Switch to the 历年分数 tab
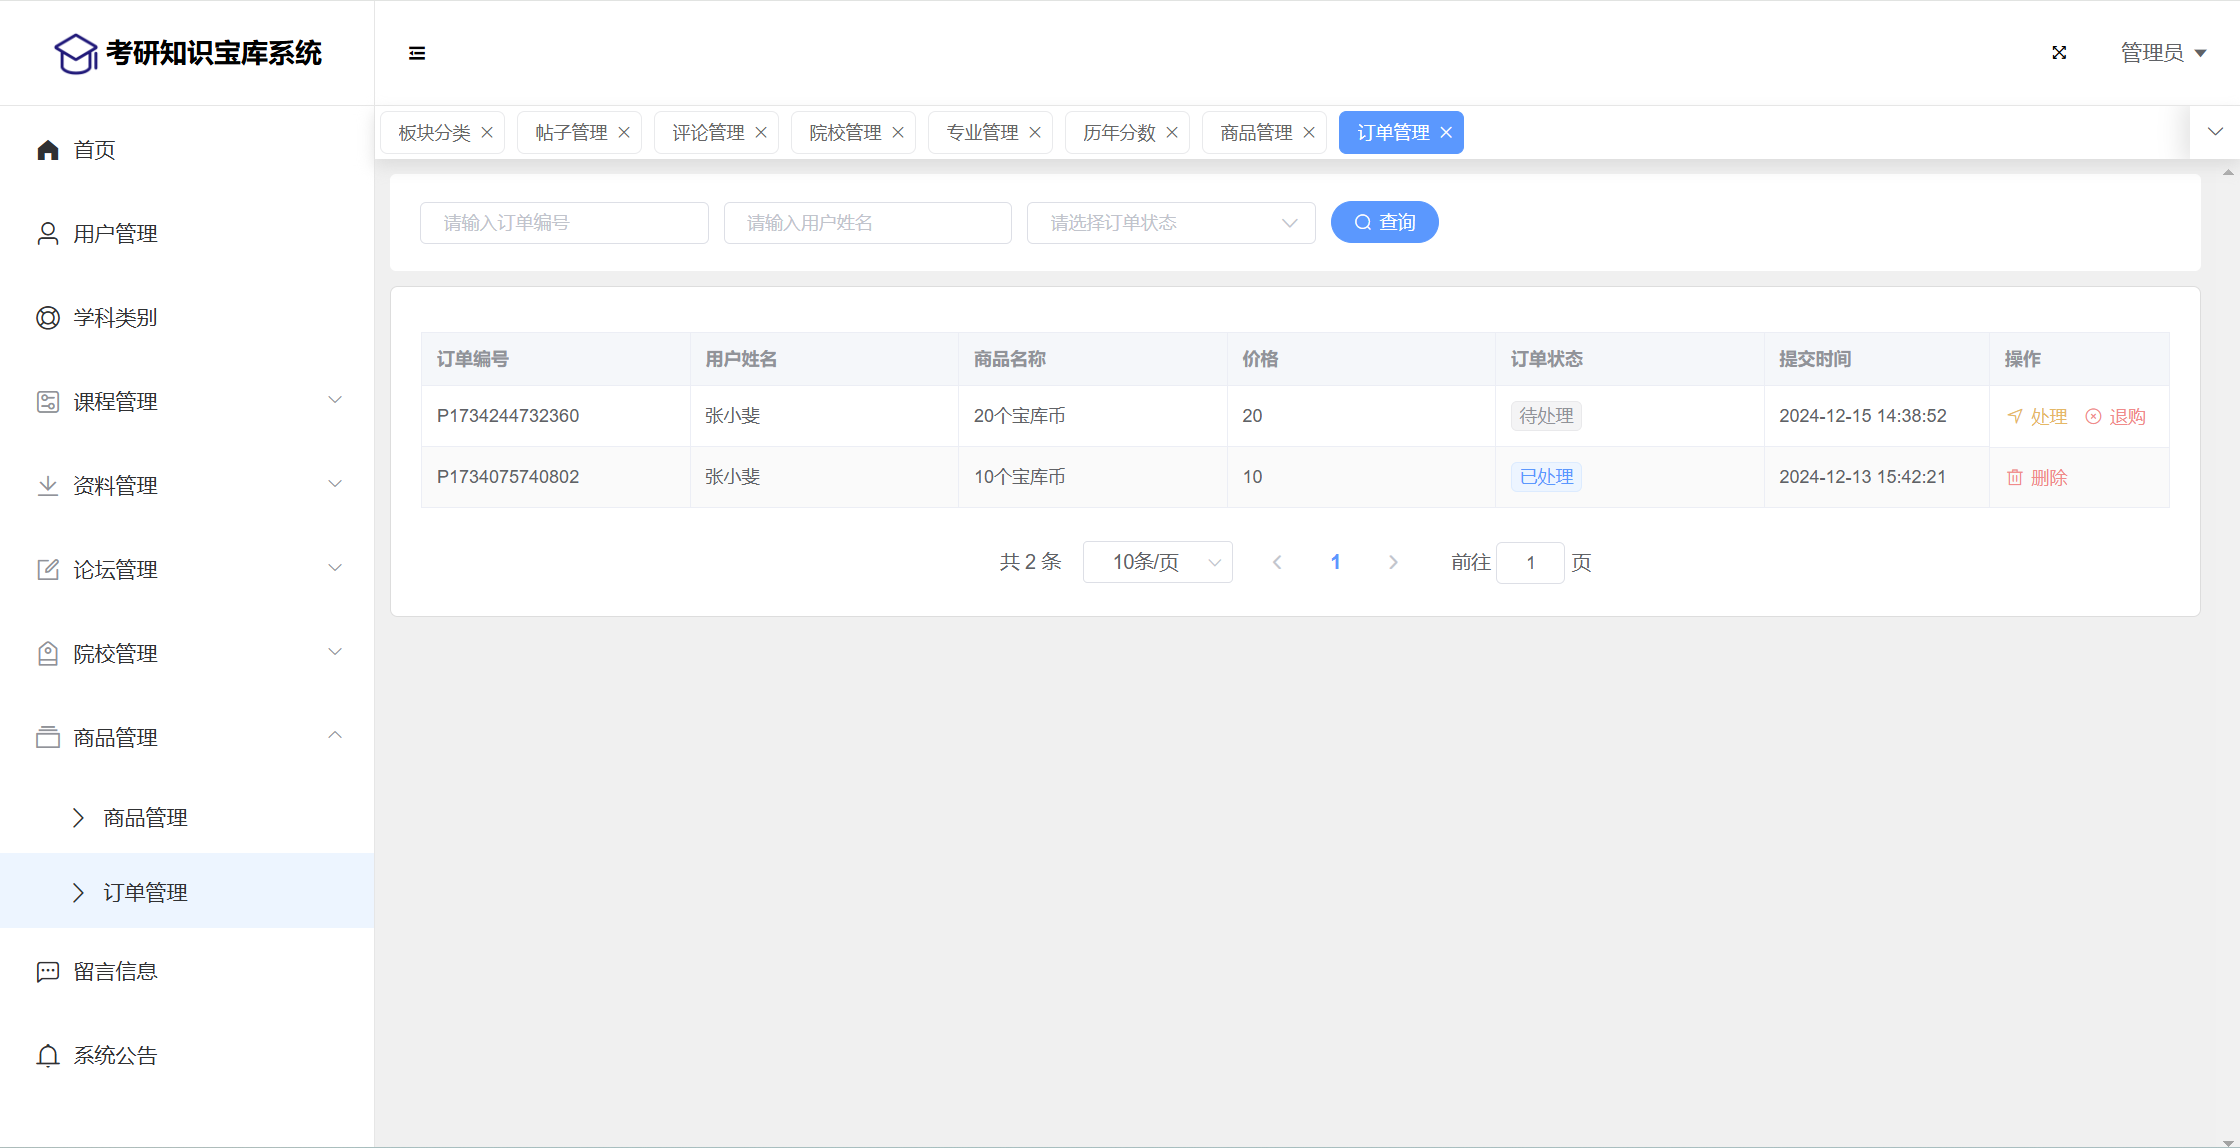This screenshot has width=2240, height=1148. pyautogui.click(x=1118, y=133)
